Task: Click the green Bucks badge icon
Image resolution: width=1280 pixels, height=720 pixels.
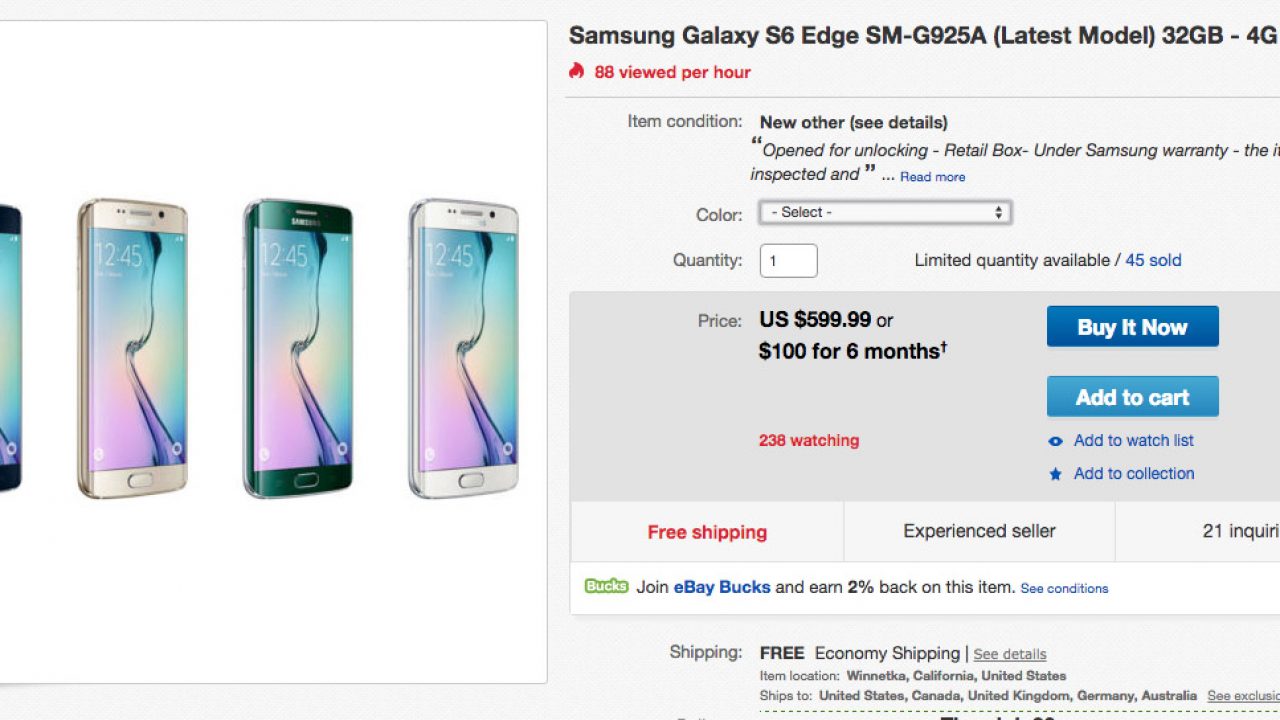Action: point(606,586)
